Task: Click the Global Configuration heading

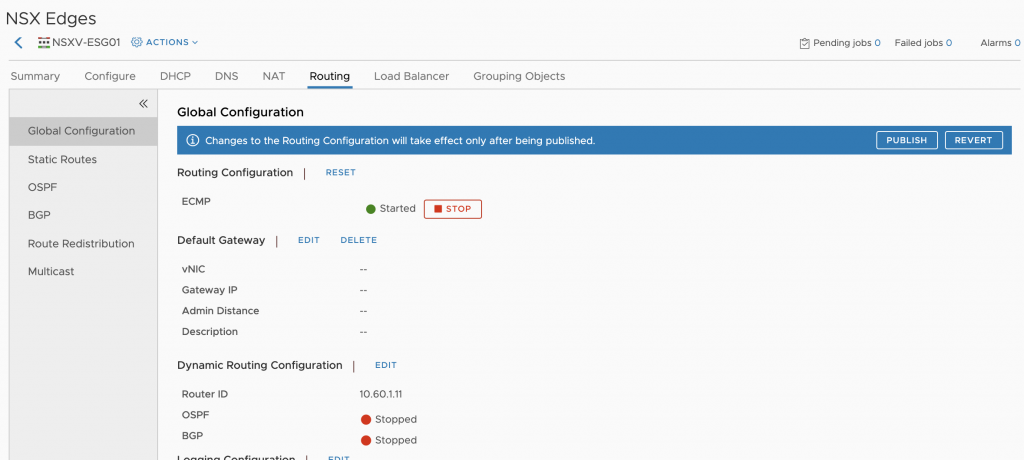Action: point(240,112)
